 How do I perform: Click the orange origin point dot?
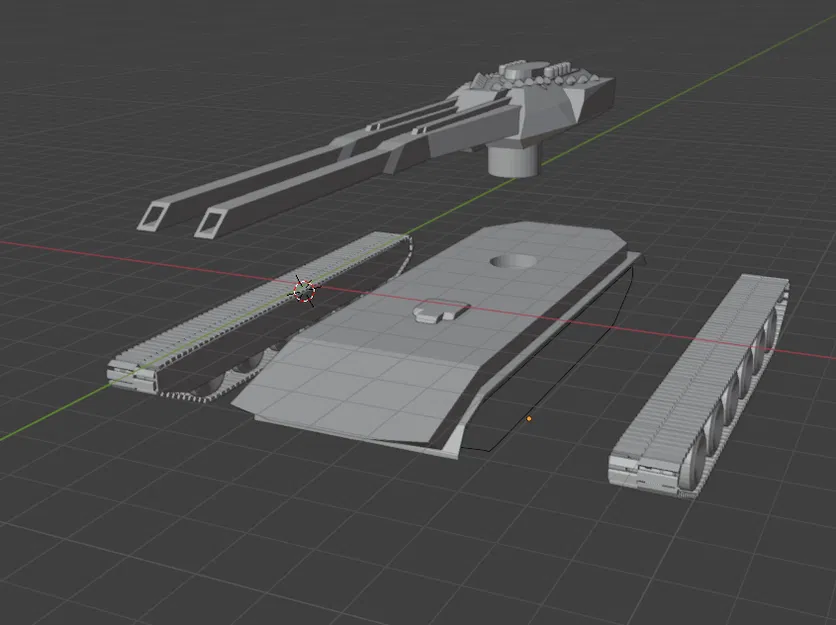point(529,419)
